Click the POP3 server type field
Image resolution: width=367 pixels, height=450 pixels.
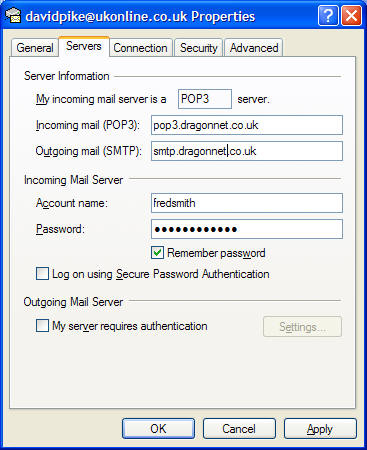click(205, 99)
